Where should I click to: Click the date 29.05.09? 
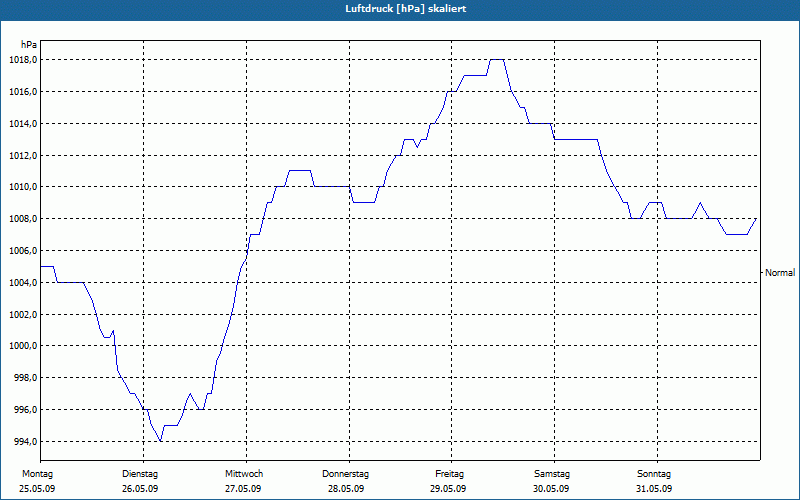click(448, 489)
